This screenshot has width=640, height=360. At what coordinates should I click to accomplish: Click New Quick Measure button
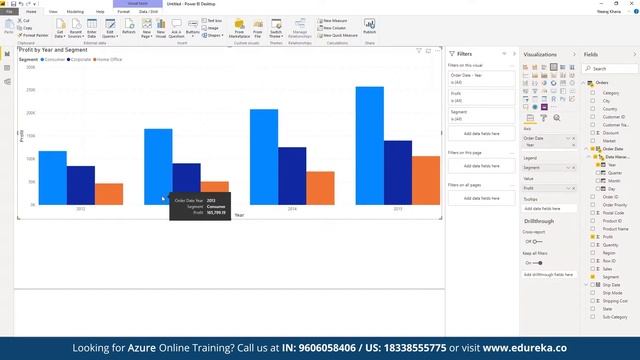tap(338, 36)
